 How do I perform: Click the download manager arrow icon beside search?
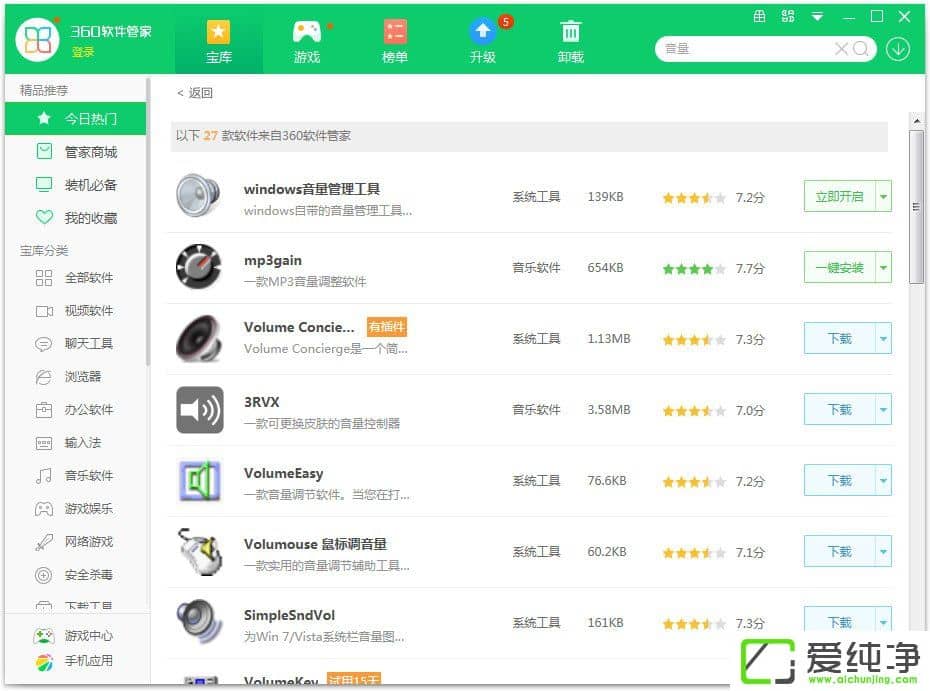pyautogui.click(x=897, y=48)
